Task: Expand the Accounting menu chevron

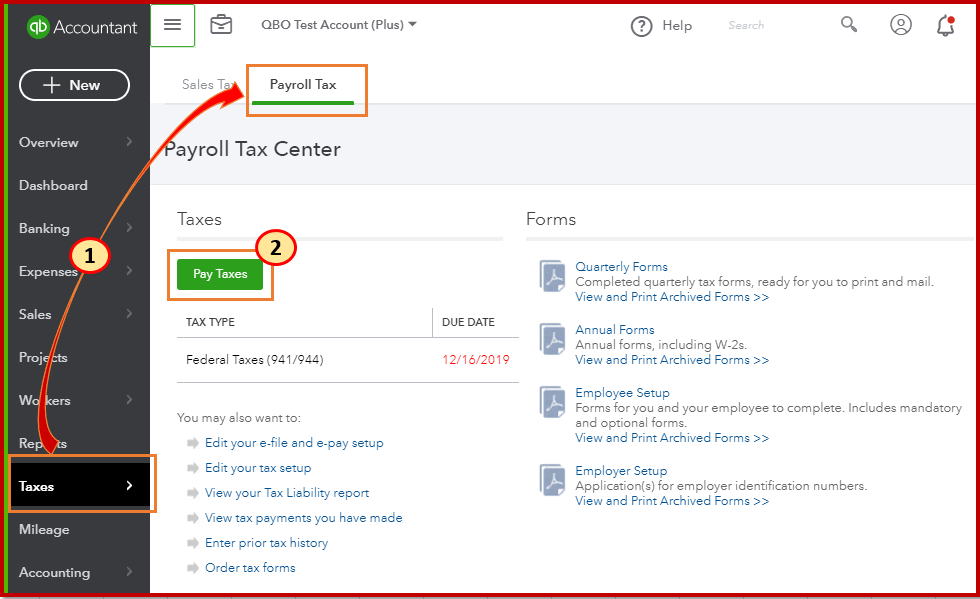Action: (x=129, y=571)
